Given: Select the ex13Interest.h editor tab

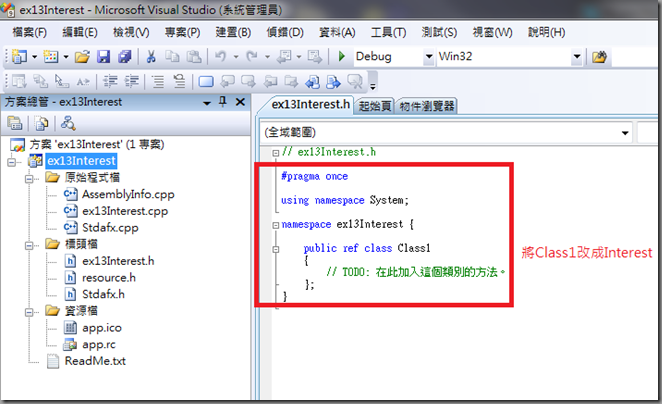Looking at the screenshot, I should 310,104.
